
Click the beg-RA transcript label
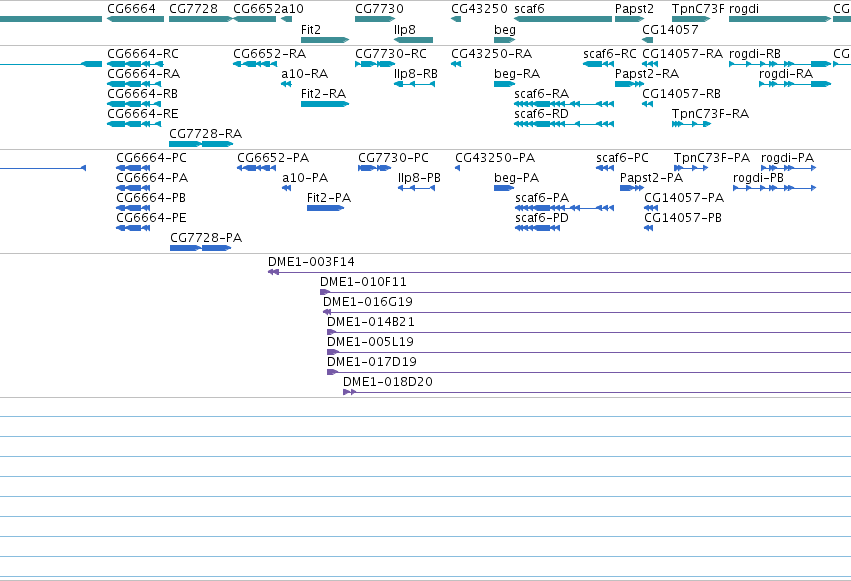pyautogui.click(x=517, y=73)
